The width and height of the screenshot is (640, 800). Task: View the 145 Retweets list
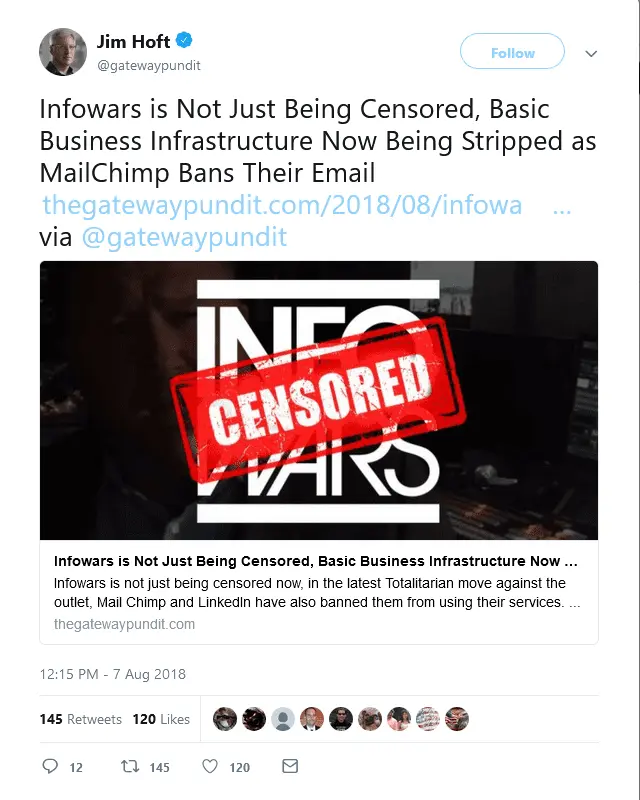(81, 719)
